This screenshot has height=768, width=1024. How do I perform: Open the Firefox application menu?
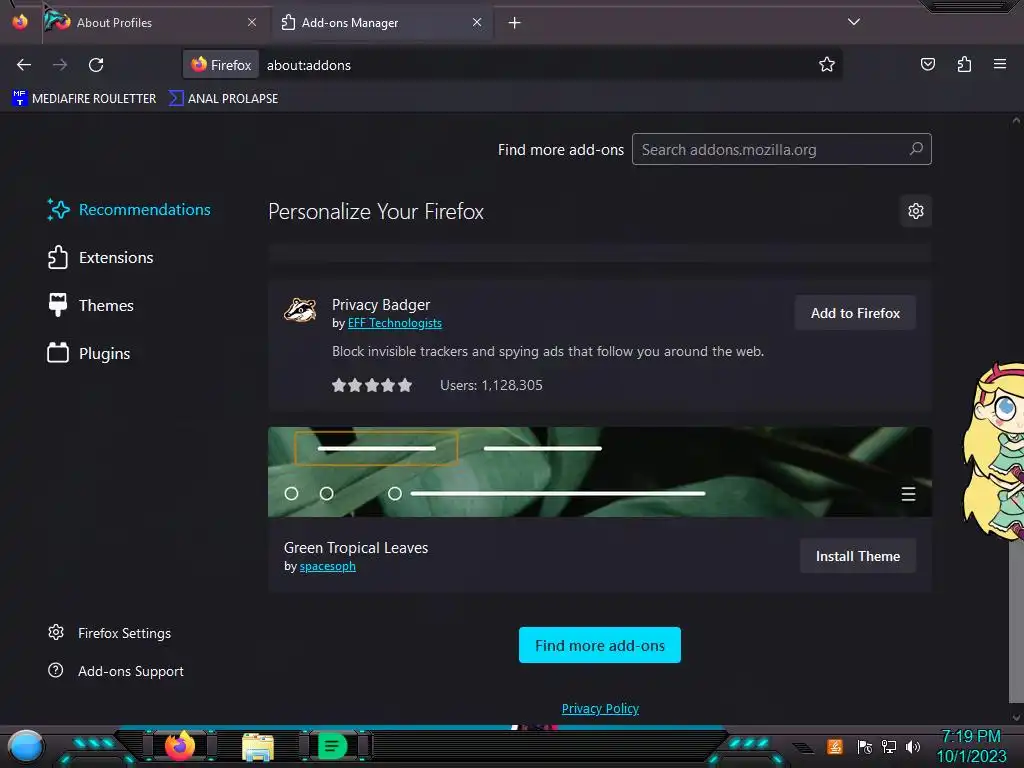tap(1000, 64)
